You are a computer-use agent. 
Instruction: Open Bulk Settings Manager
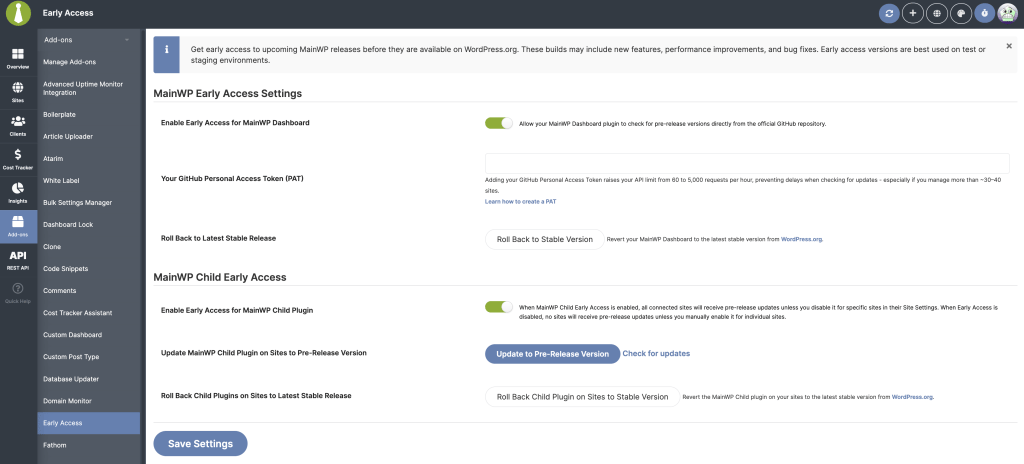point(89,203)
